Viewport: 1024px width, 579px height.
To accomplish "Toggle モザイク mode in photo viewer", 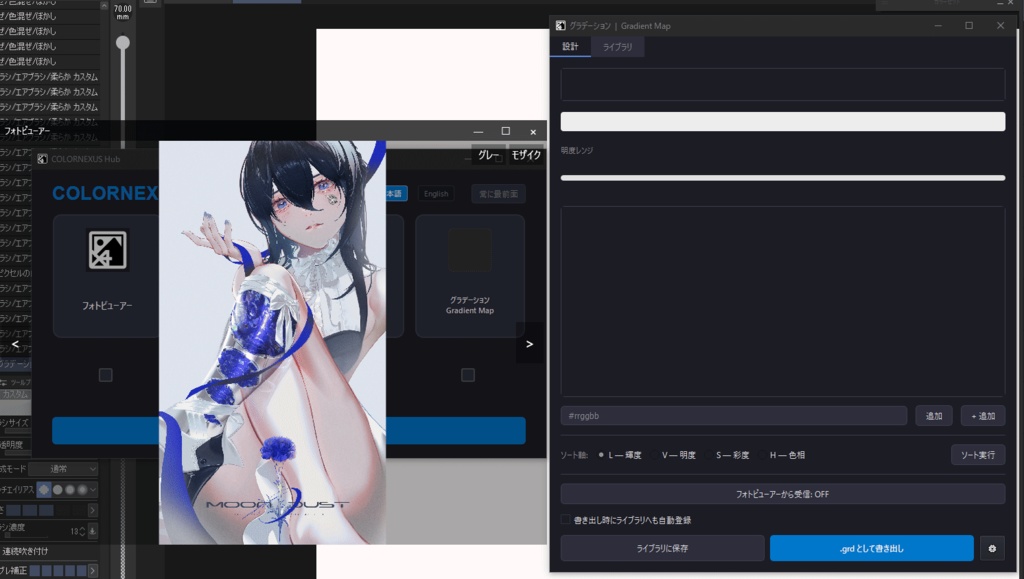I will point(526,155).
